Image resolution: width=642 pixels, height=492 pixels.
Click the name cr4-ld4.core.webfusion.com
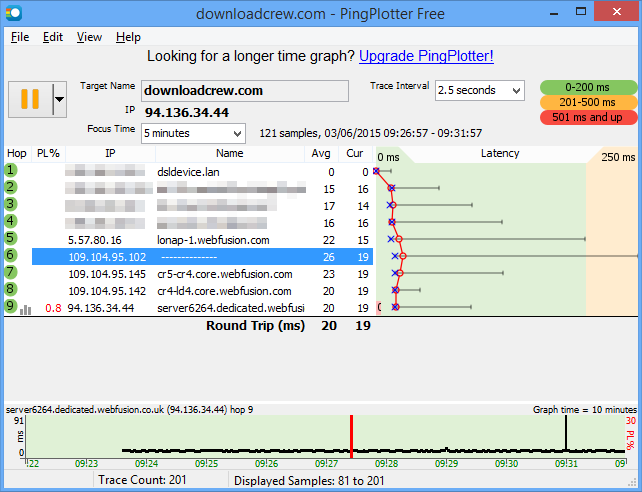click(x=224, y=291)
